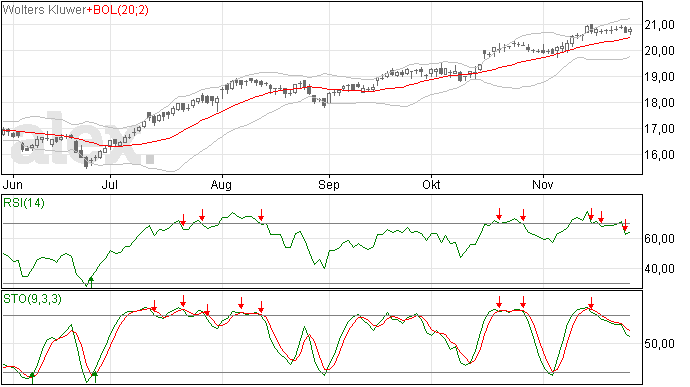Select the Jul month label
Image resolution: width=690 pixels, height=387 pixels.
pyautogui.click(x=110, y=184)
